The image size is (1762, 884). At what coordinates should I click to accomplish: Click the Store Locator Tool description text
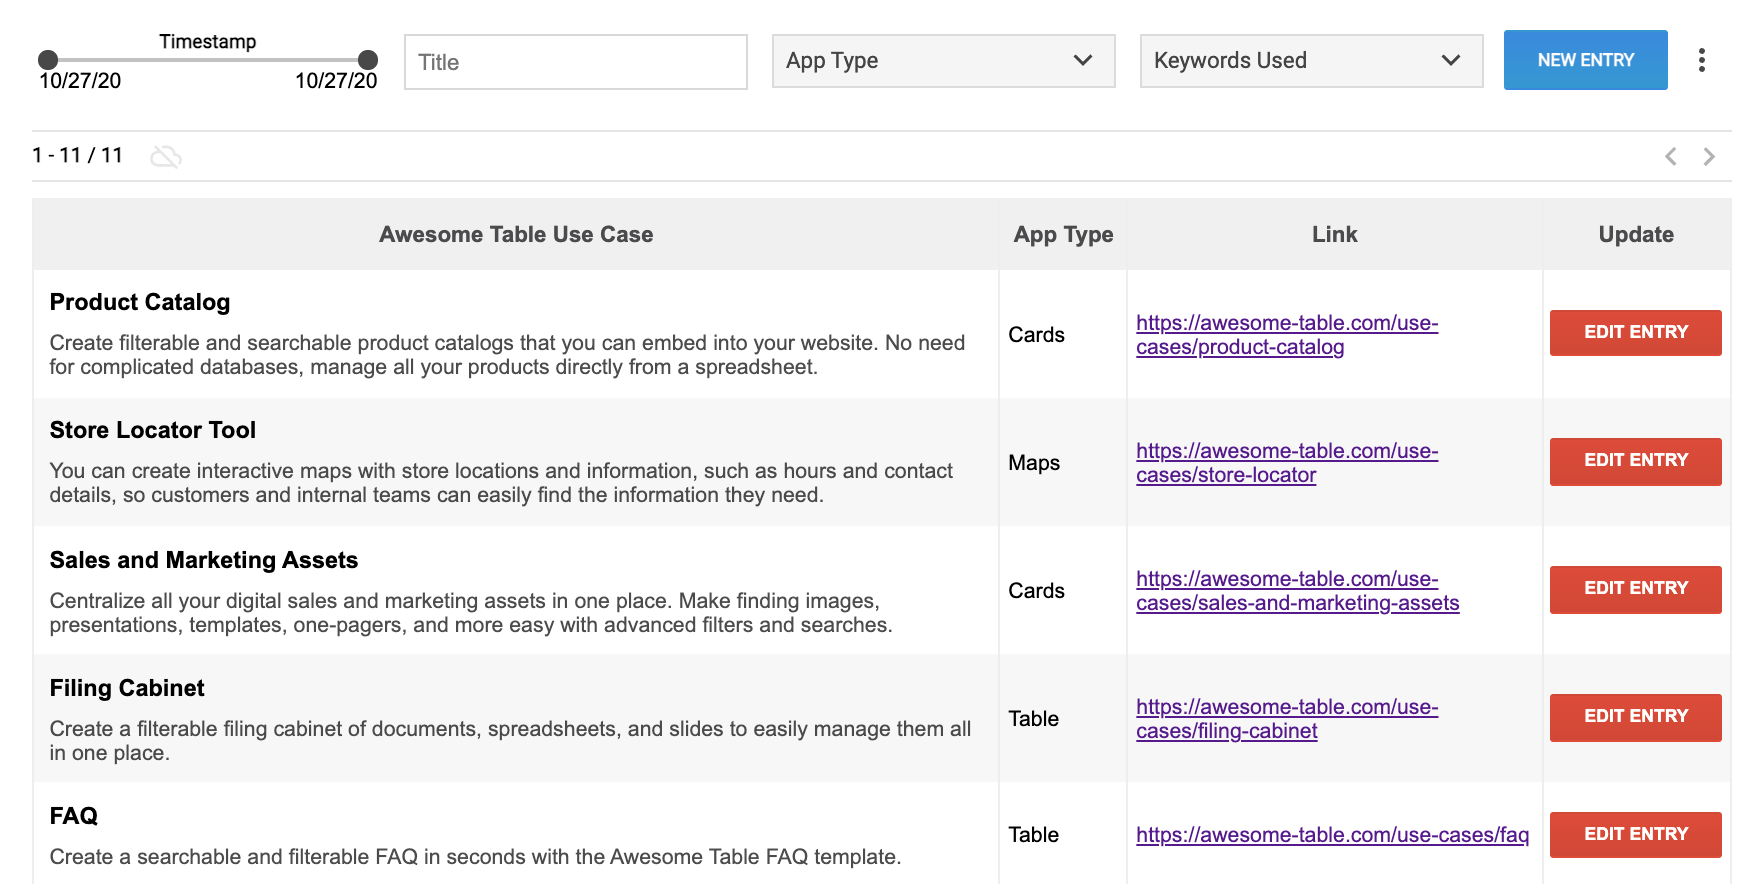[501, 483]
